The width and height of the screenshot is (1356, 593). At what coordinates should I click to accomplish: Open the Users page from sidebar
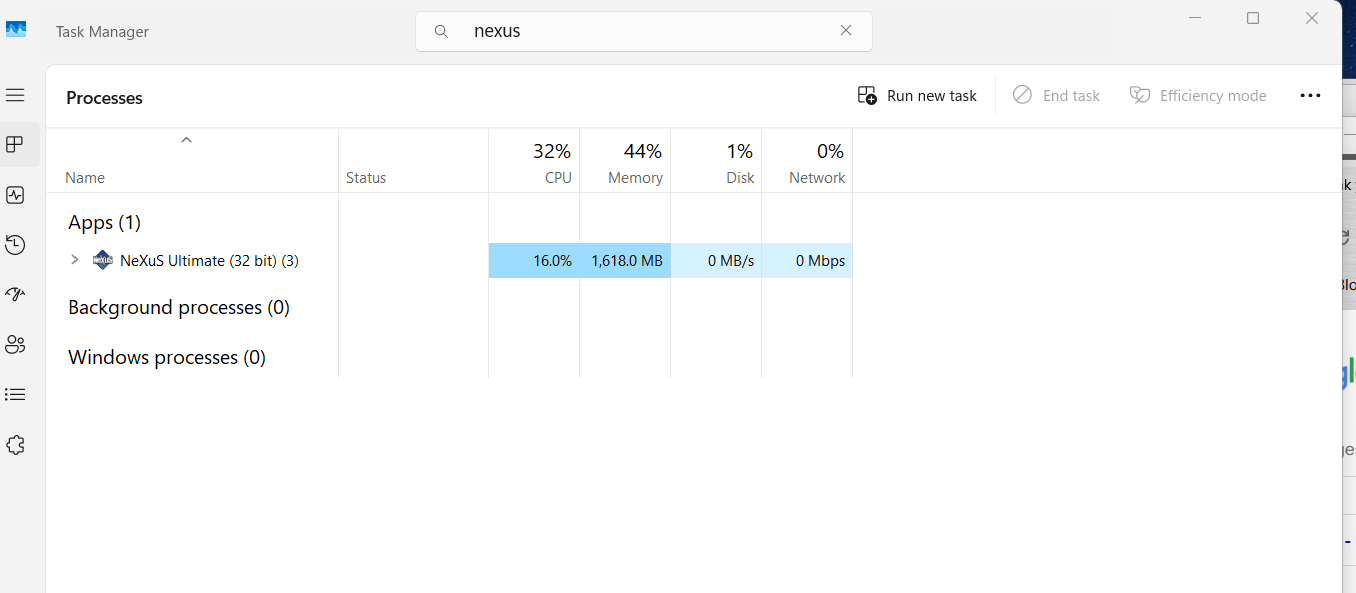click(x=15, y=345)
